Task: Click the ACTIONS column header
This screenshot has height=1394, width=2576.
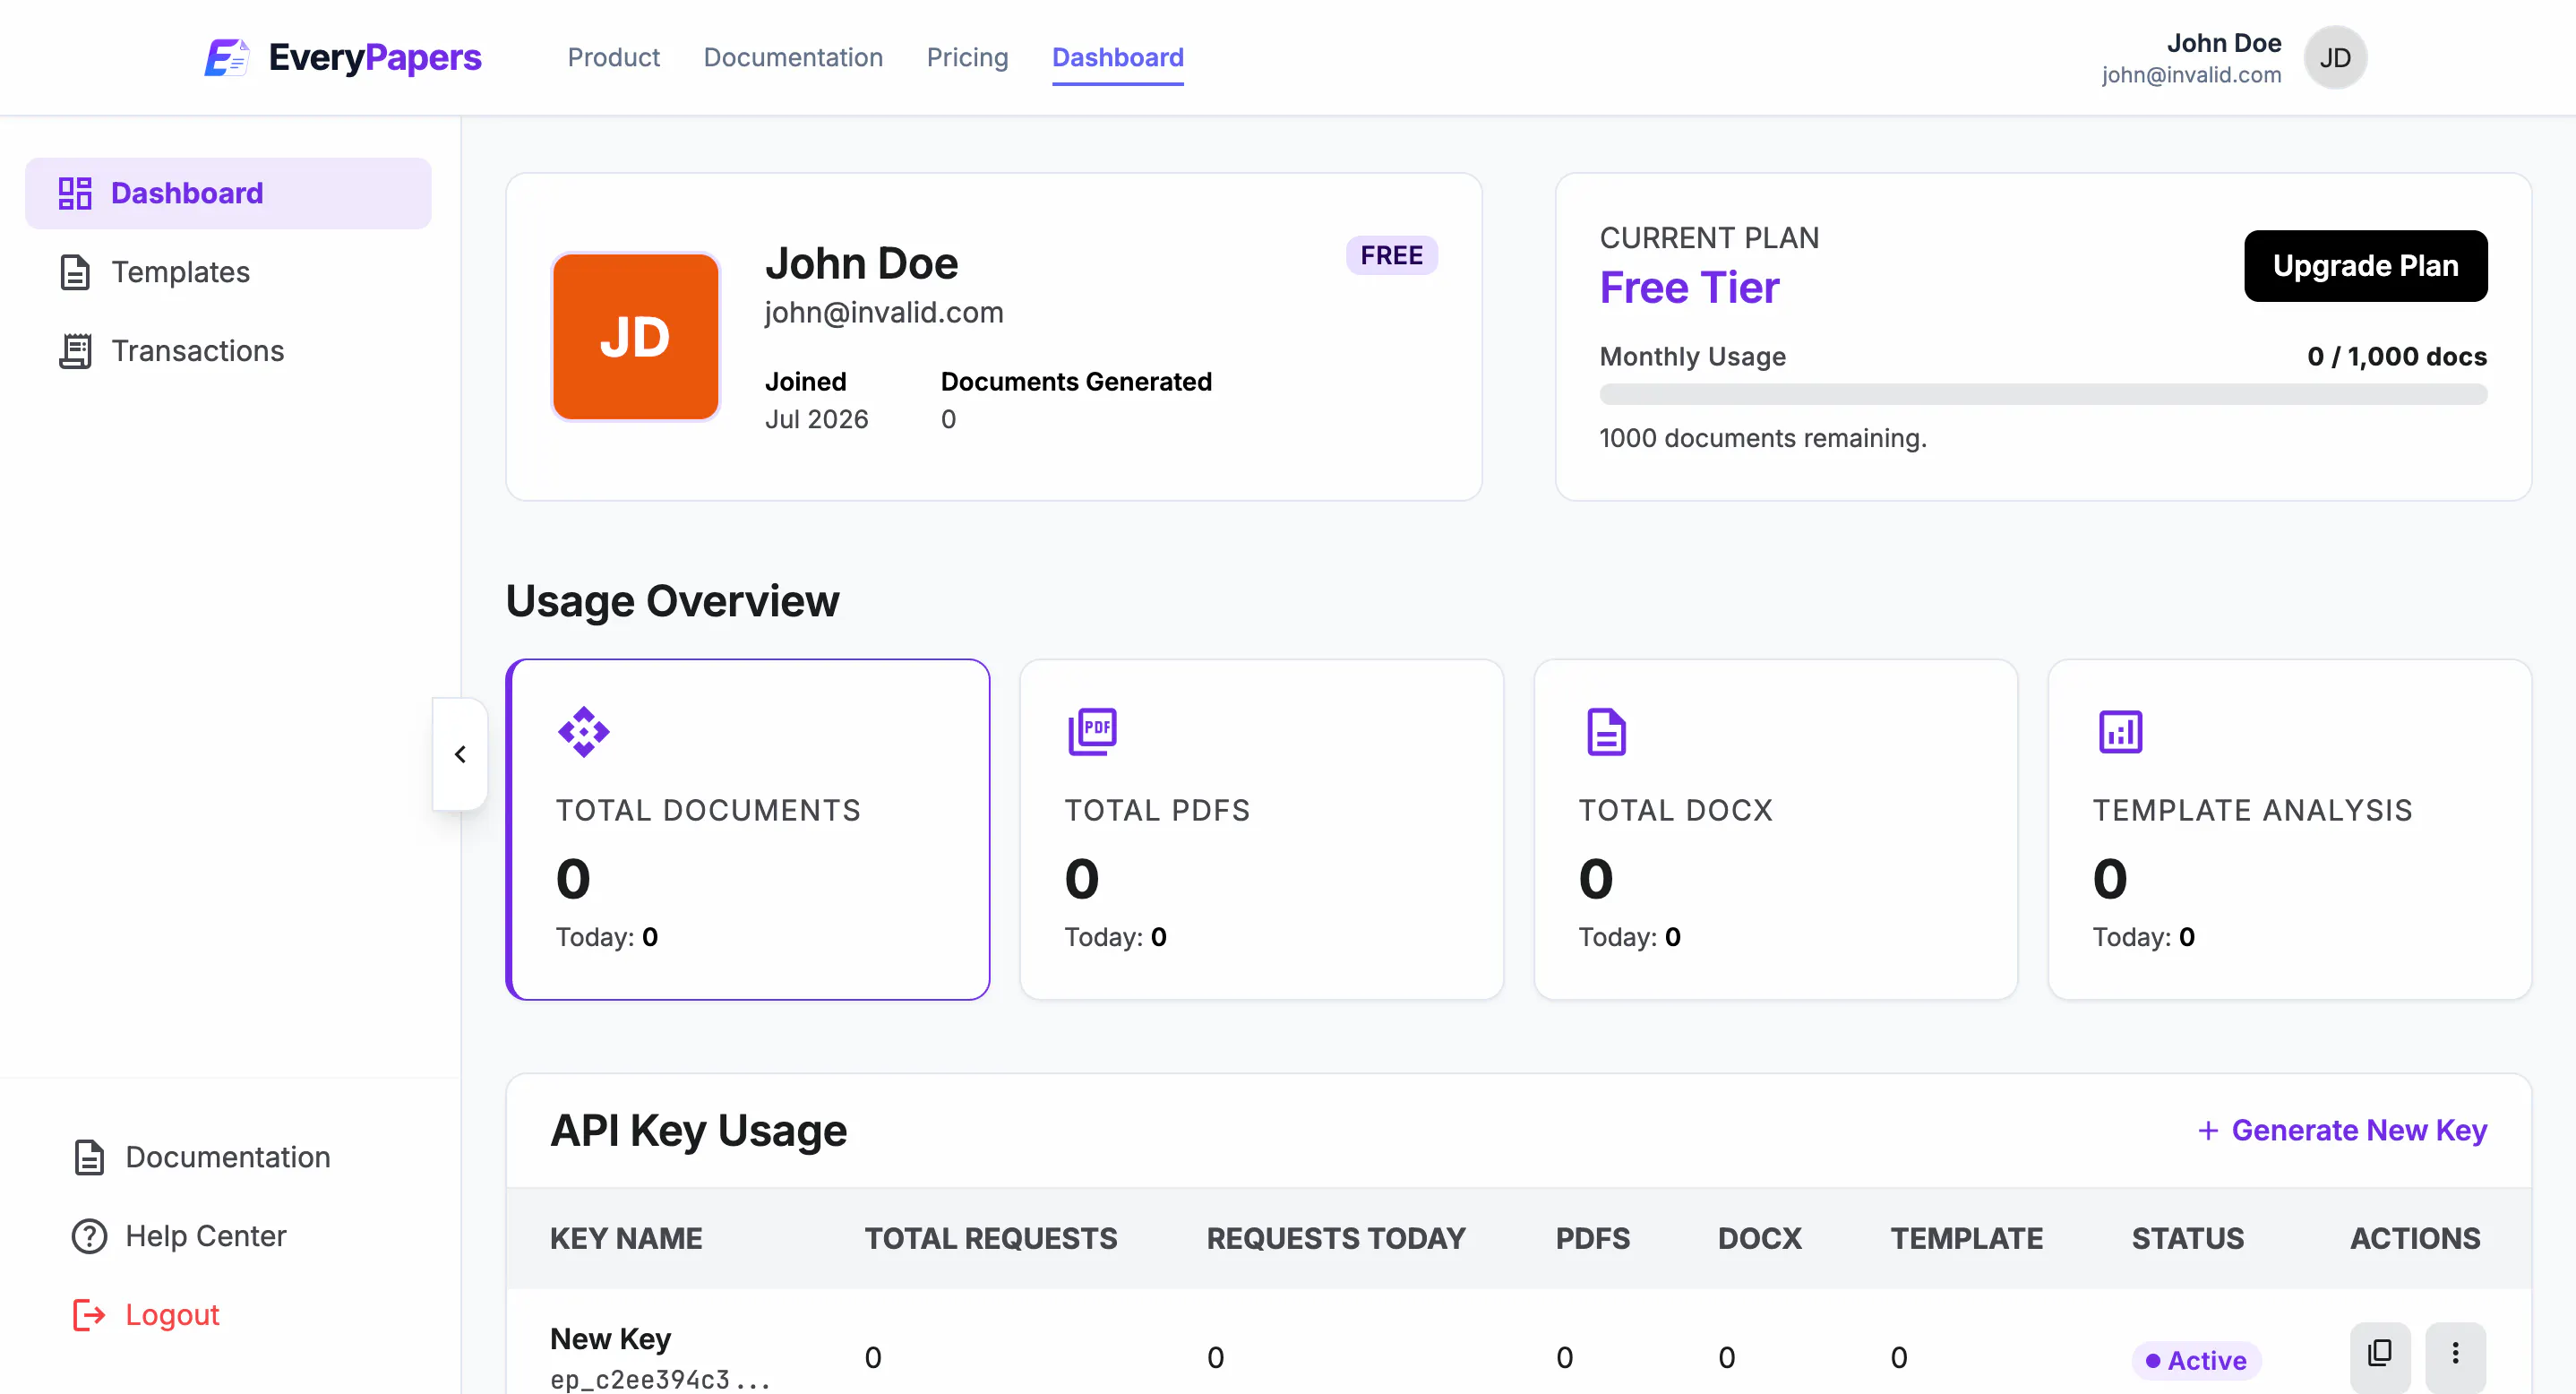Action: pos(2415,1238)
